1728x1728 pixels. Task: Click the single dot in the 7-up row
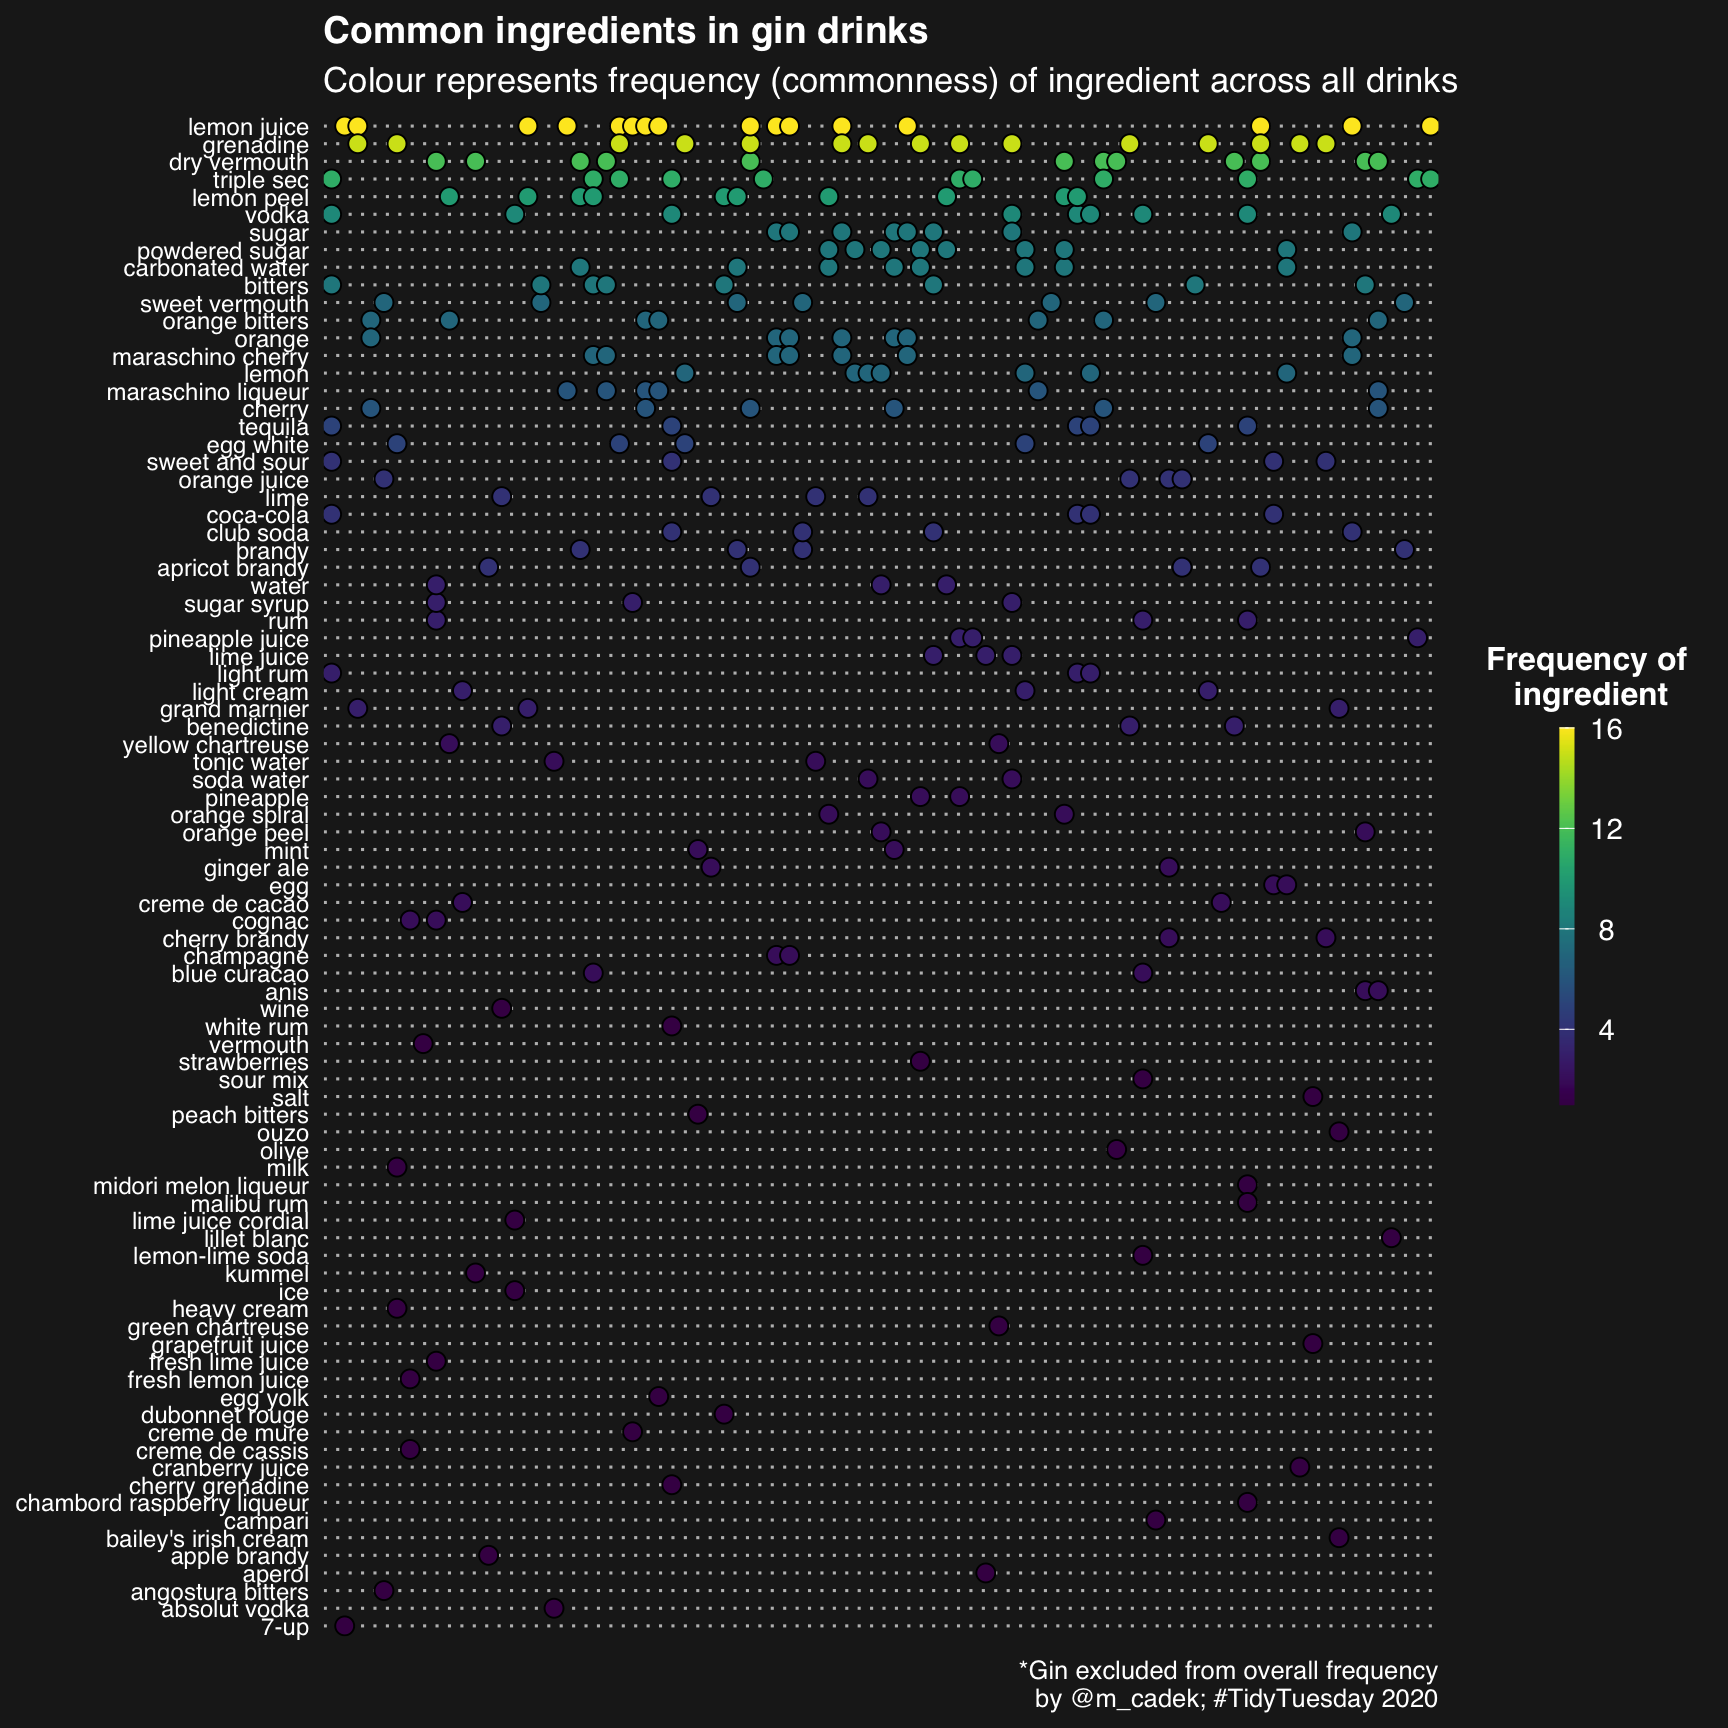(345, 1626)
